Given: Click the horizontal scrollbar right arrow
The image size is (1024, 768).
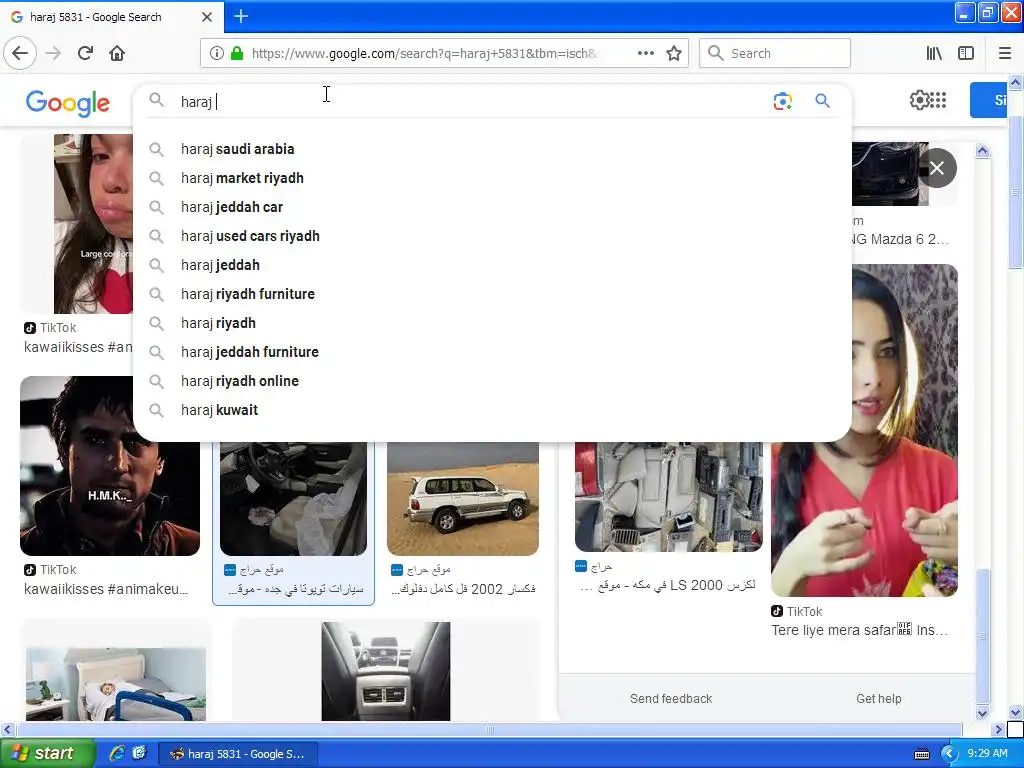Looking at the screenshot, I should [998, 729].
